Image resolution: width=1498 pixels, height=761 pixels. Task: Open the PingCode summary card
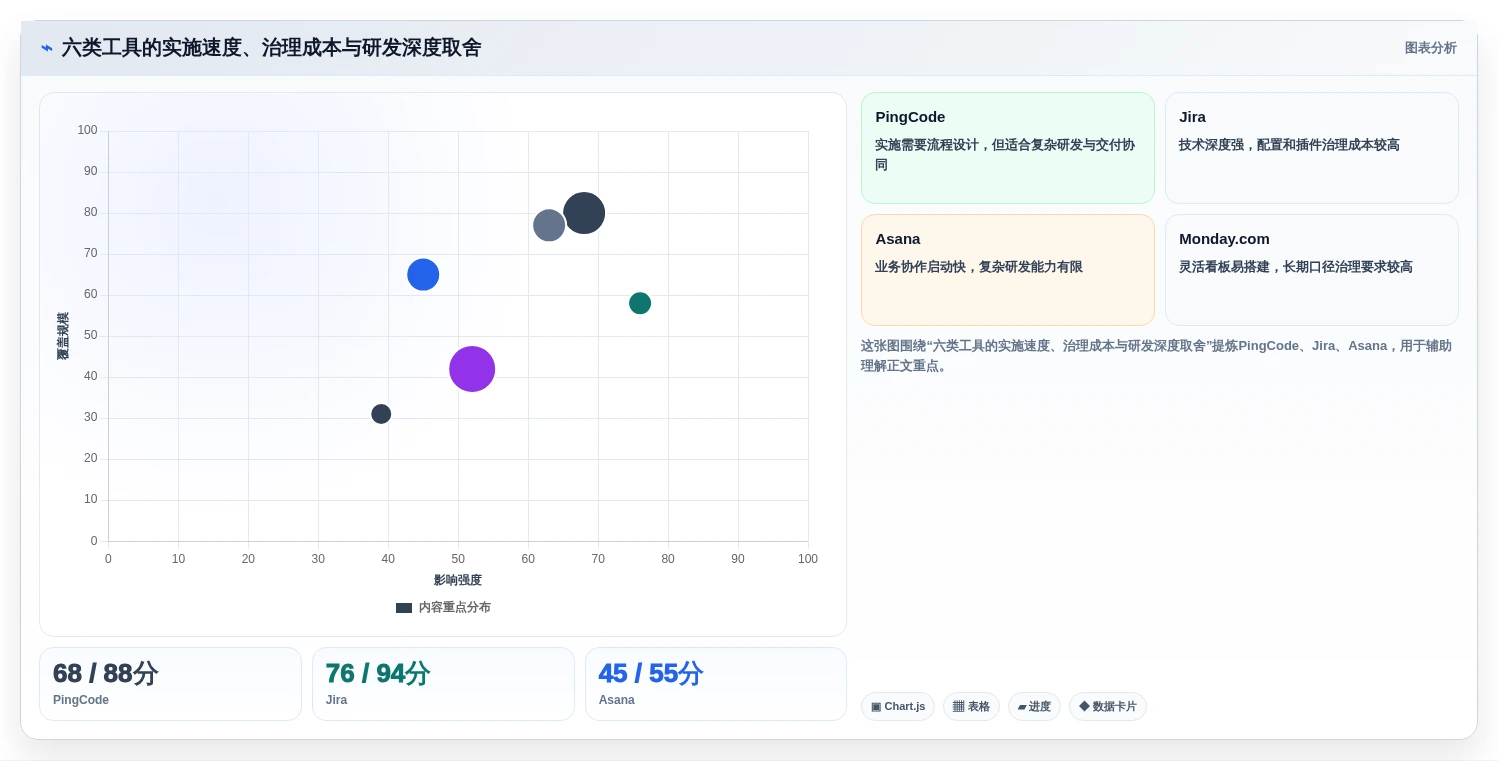coord(1007,148)
